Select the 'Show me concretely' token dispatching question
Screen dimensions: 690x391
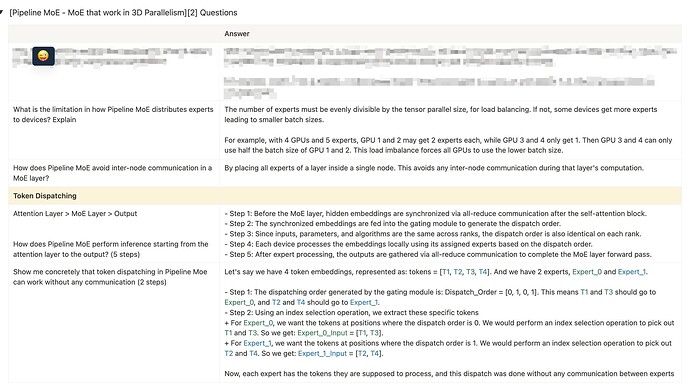coord(110,277)
